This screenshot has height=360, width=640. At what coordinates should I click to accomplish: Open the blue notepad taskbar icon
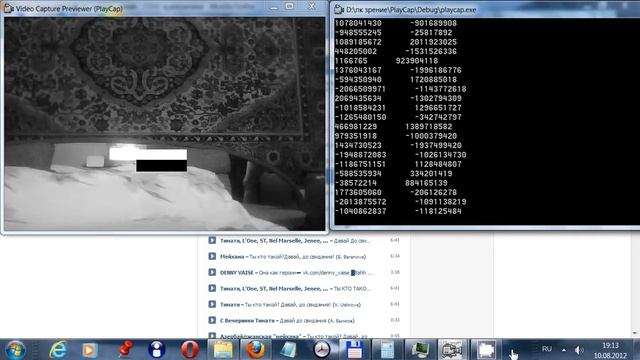288,350
